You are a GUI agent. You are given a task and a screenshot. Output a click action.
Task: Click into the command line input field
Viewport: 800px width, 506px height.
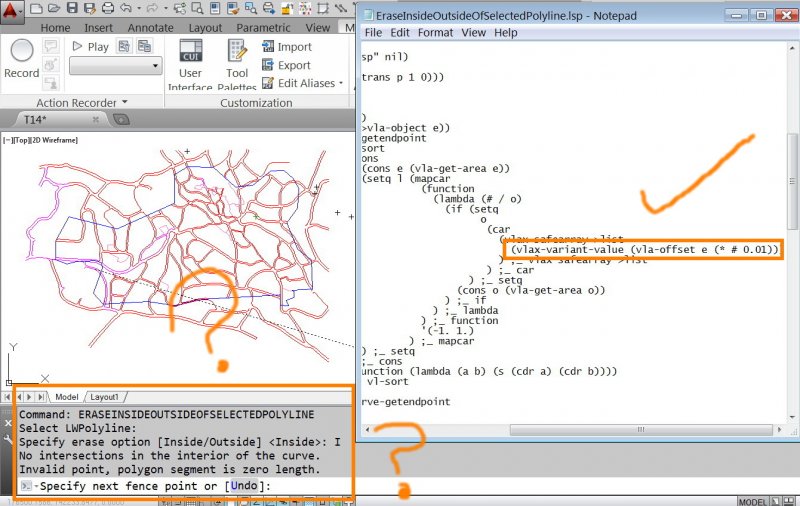tap(185, 486)
